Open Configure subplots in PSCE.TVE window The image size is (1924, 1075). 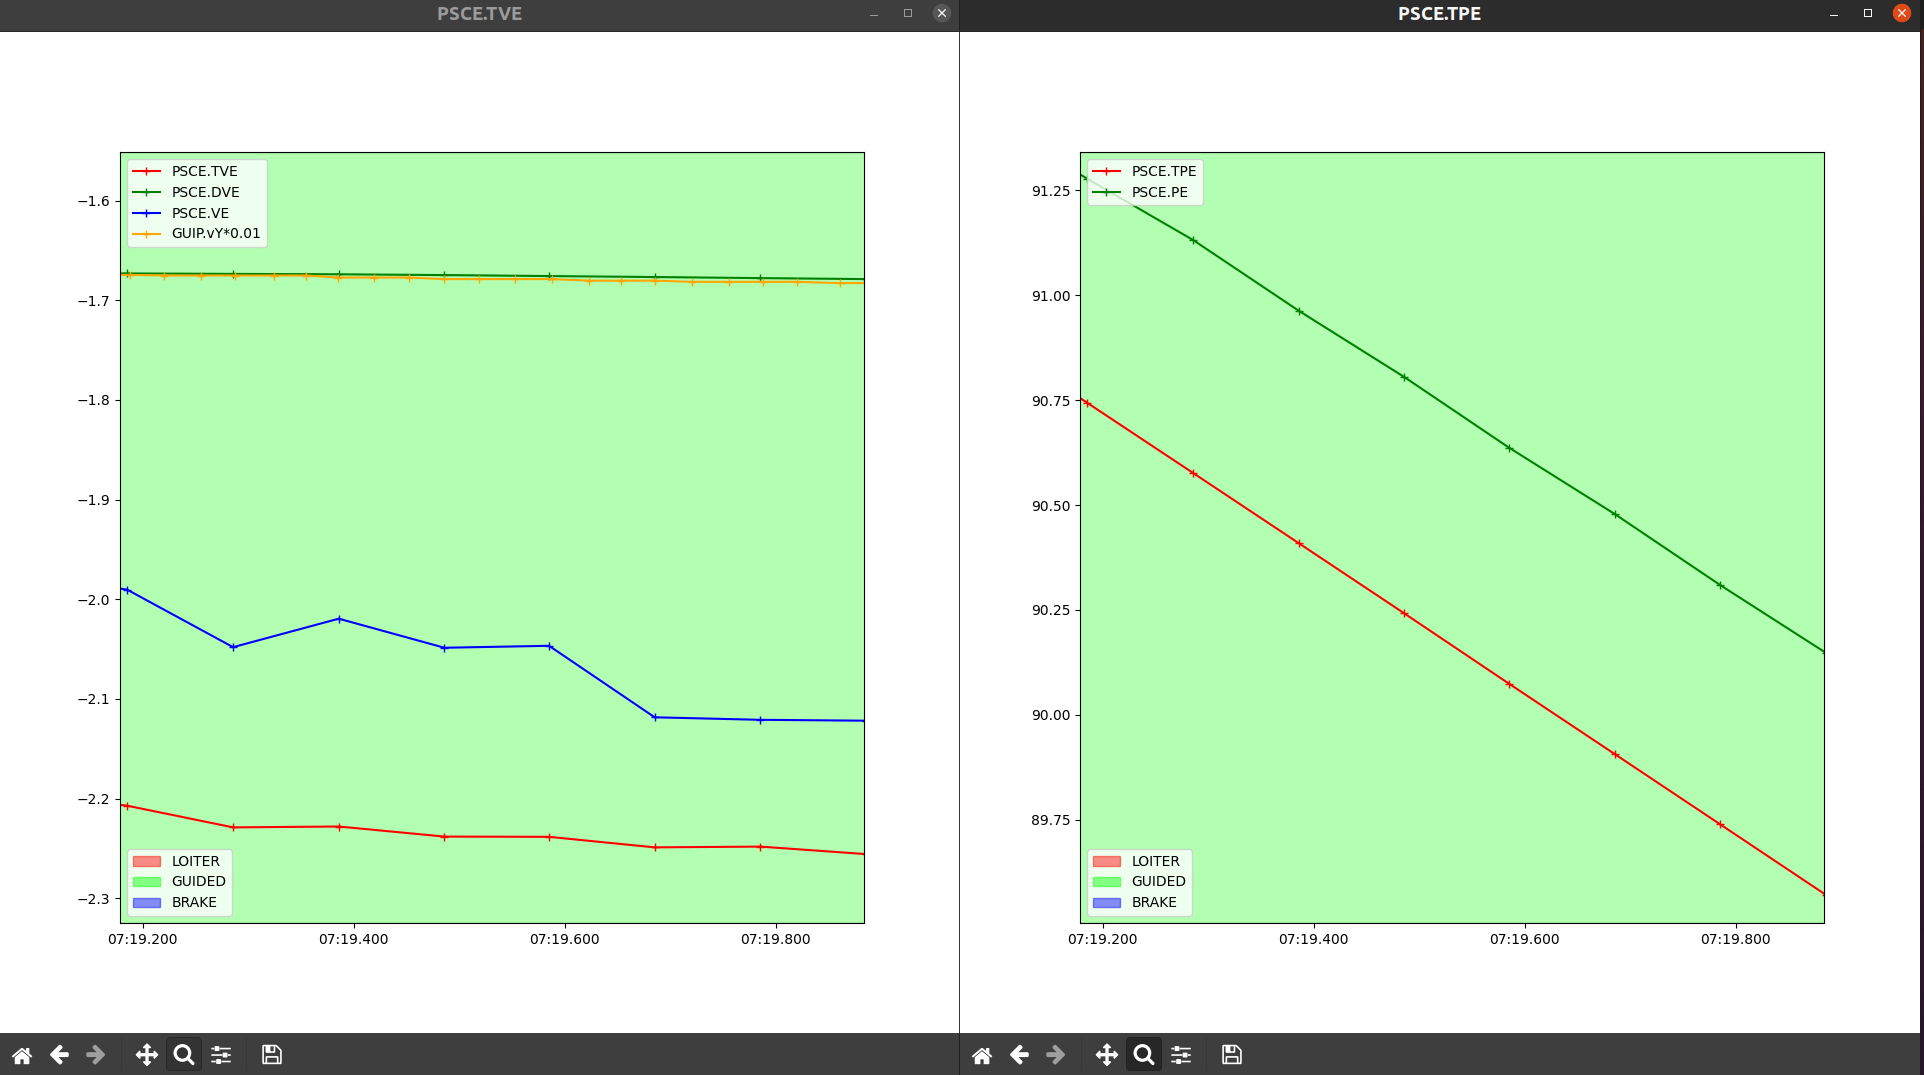coord(221,1055)
